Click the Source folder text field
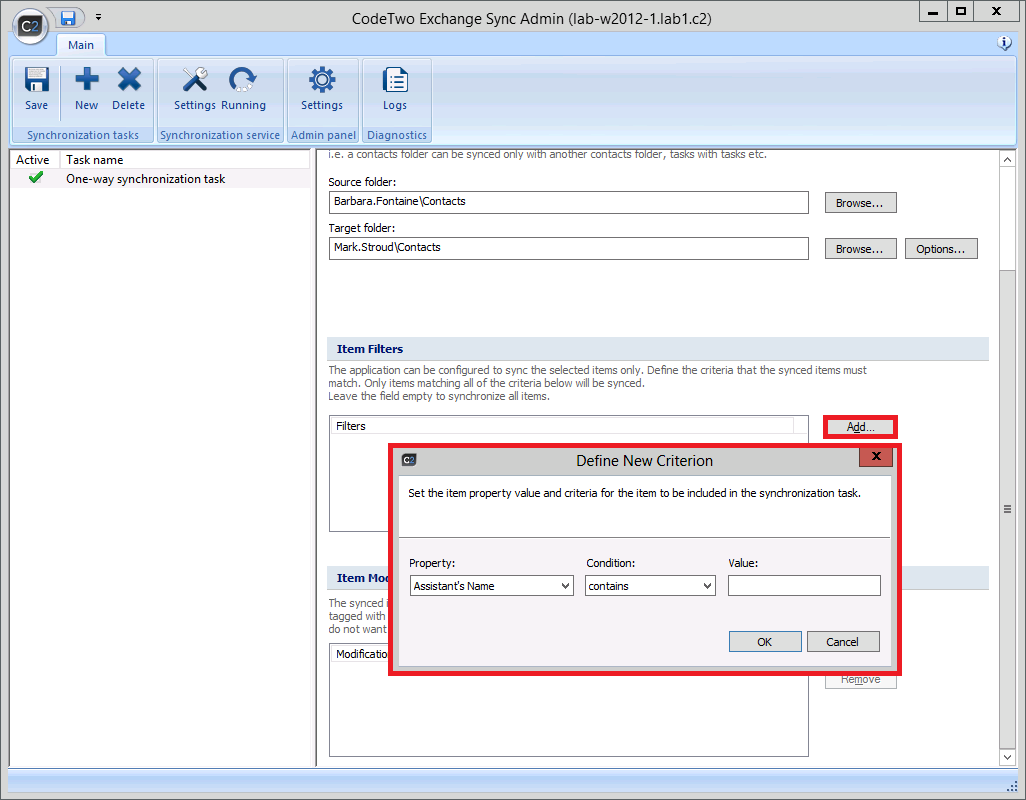1026x800 pixels. [569, 202]
